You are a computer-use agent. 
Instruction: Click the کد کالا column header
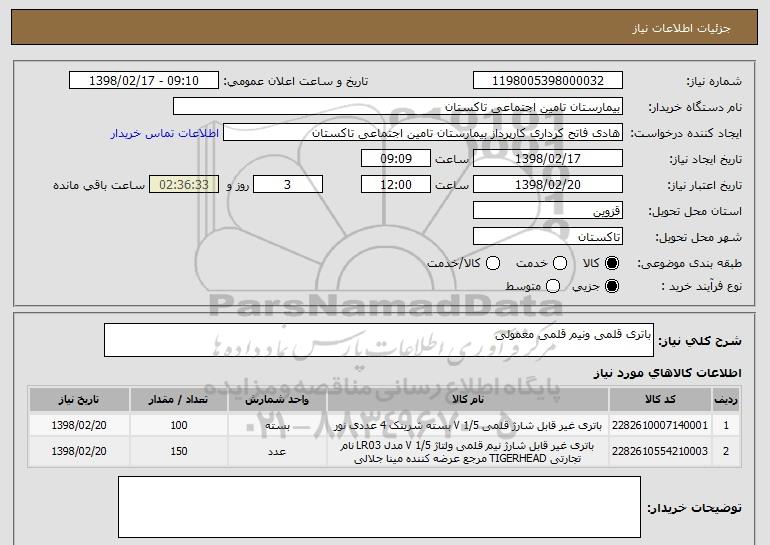[x=660, y=400]
